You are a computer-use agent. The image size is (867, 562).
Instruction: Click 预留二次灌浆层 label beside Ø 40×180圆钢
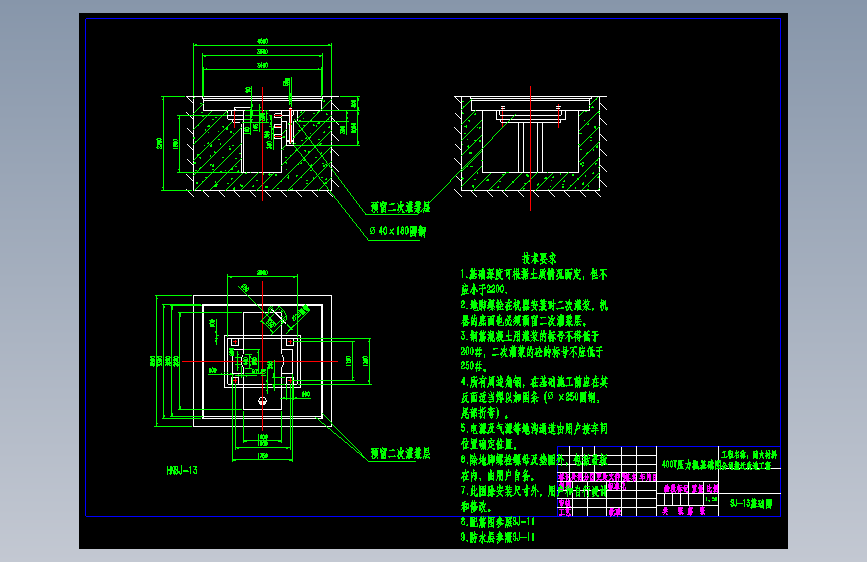pyautogui.click(x=400, y=207)
